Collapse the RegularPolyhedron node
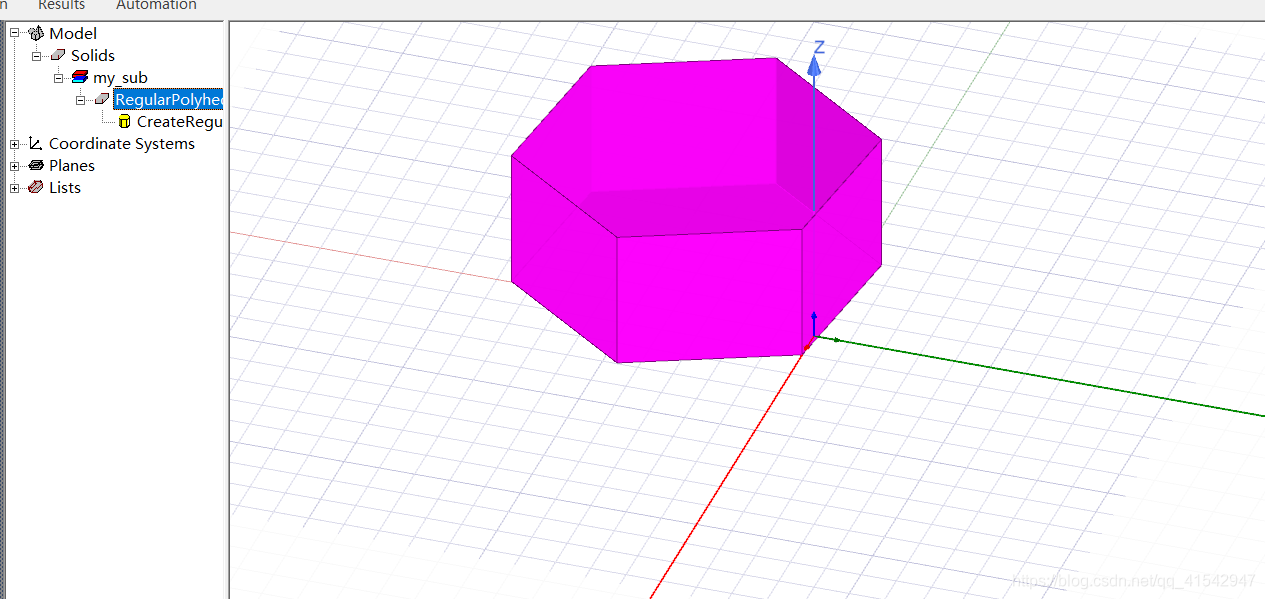1265x599 pixels. click(x=81, y=99)
